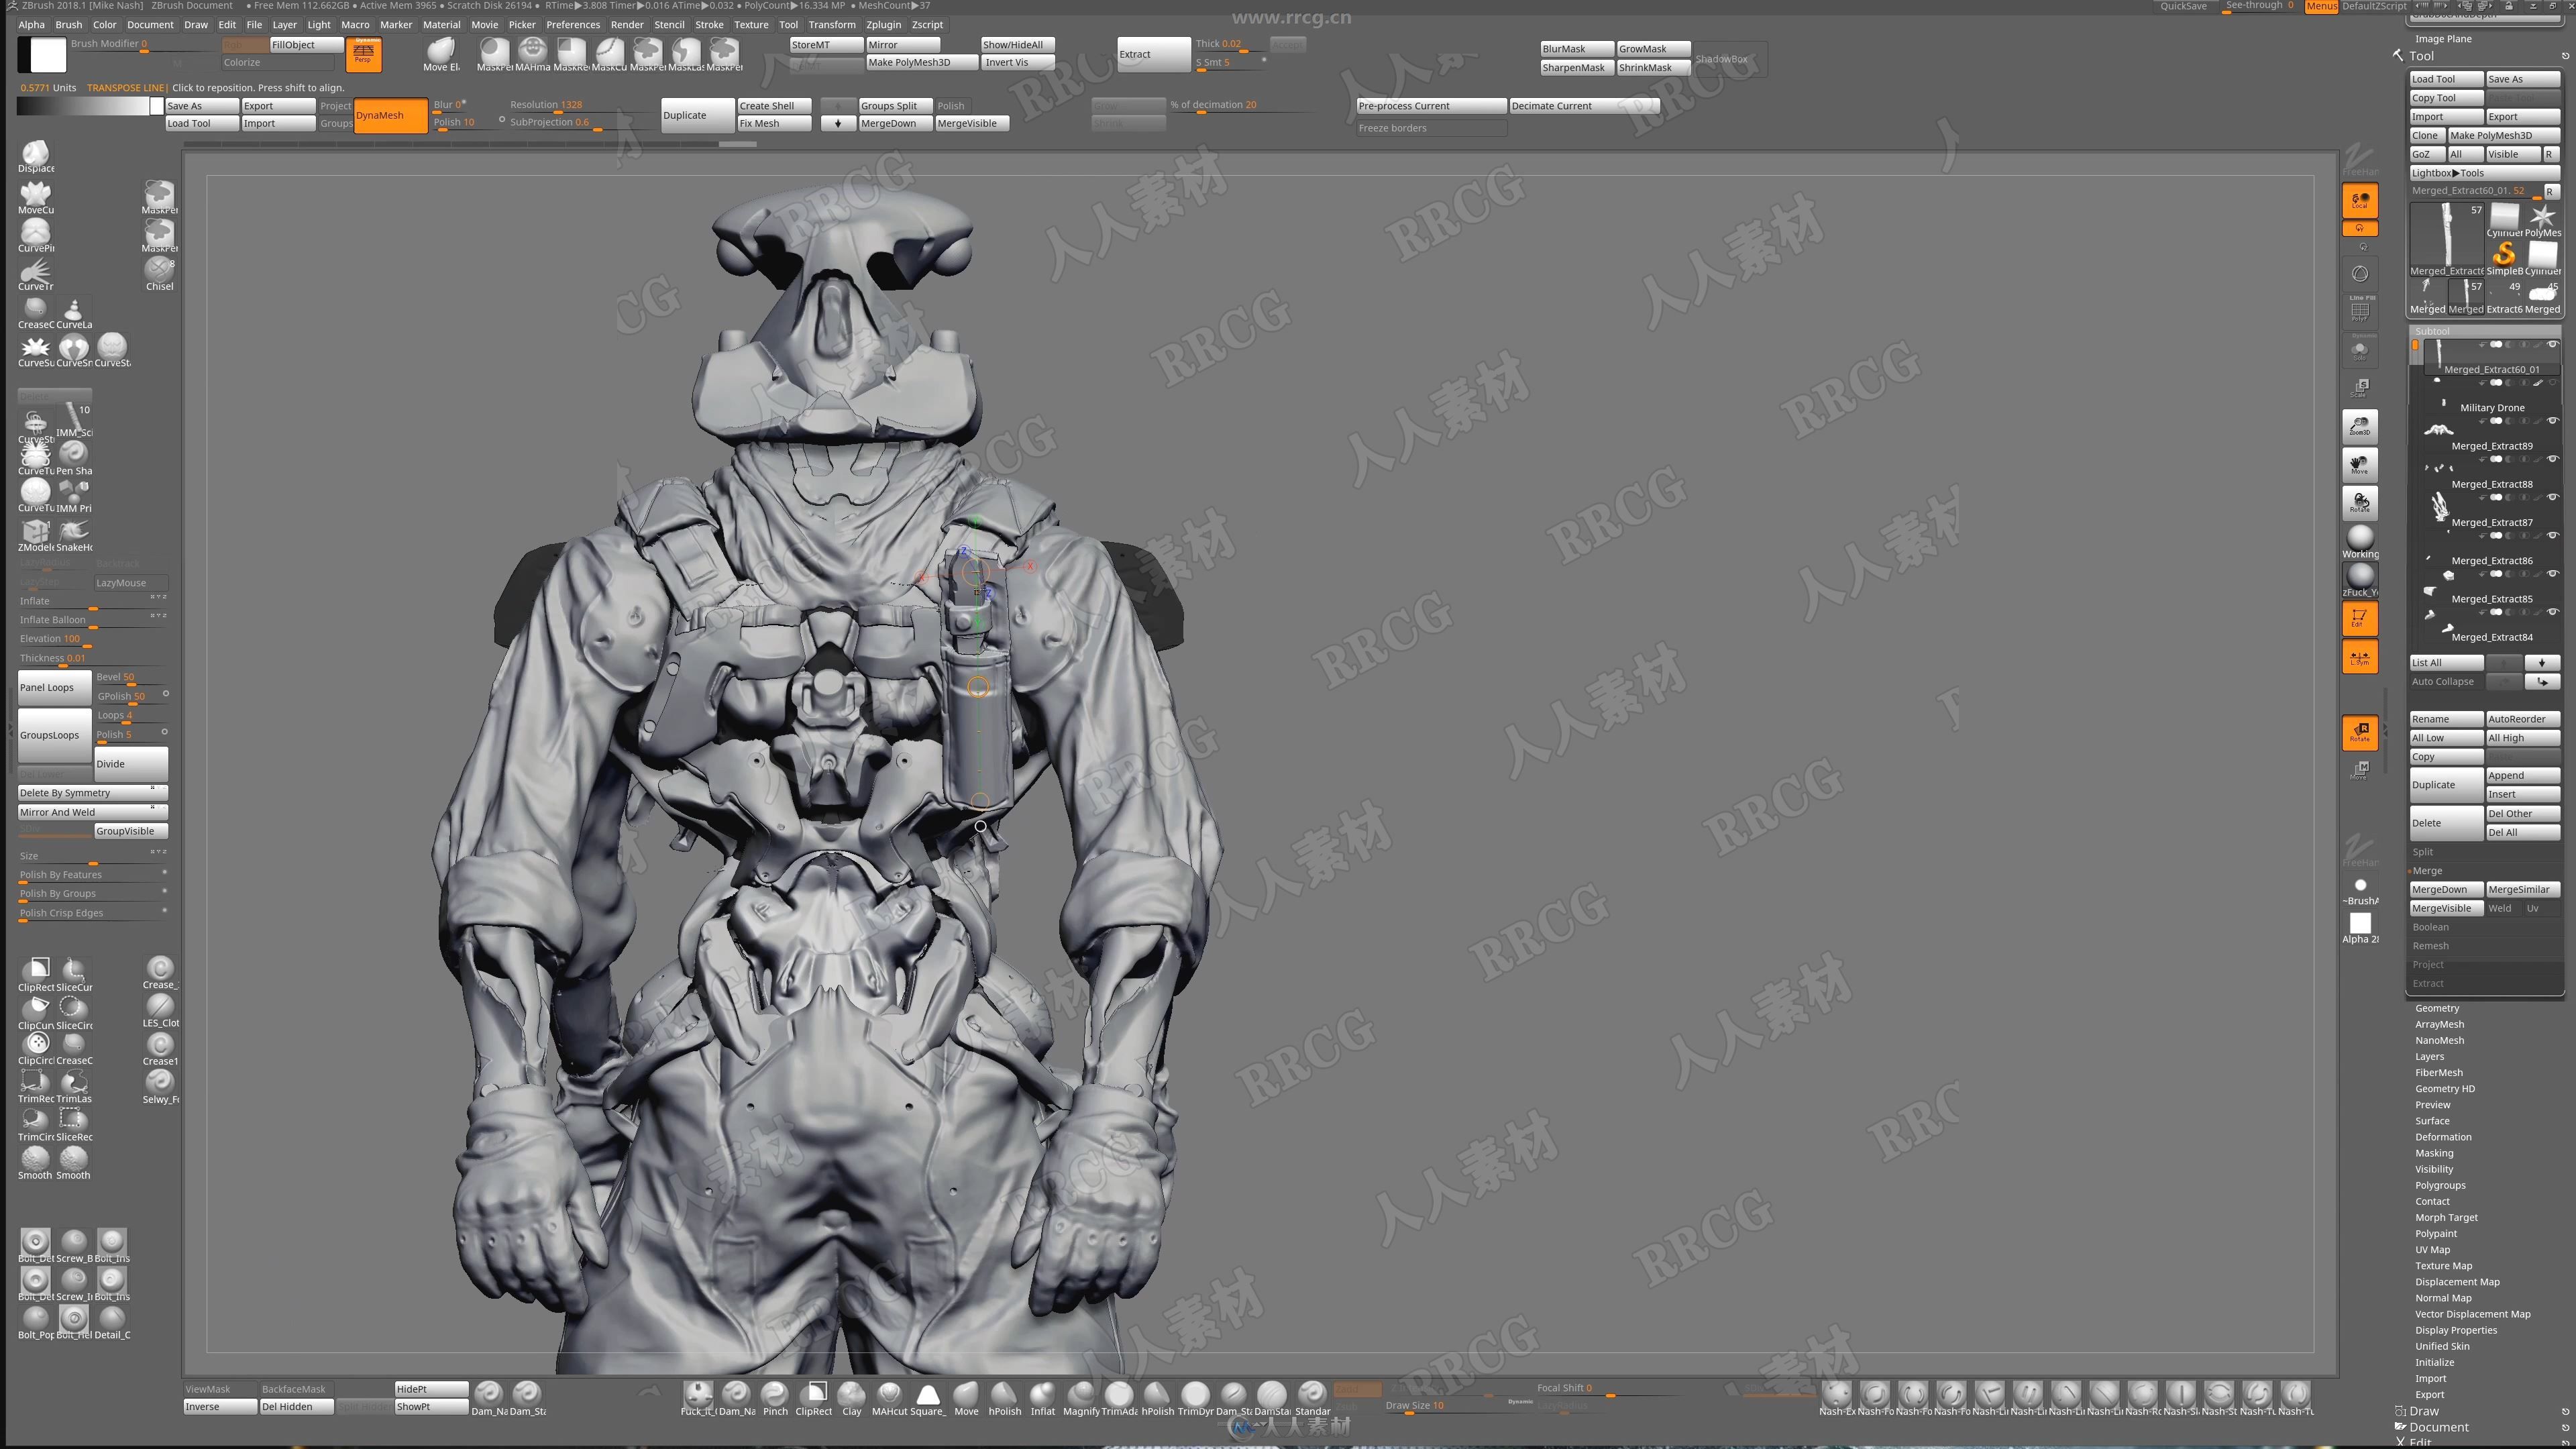
Task: Expand the Surface properties panel
Action: pyautogui.click(x=2432, y=1120)
